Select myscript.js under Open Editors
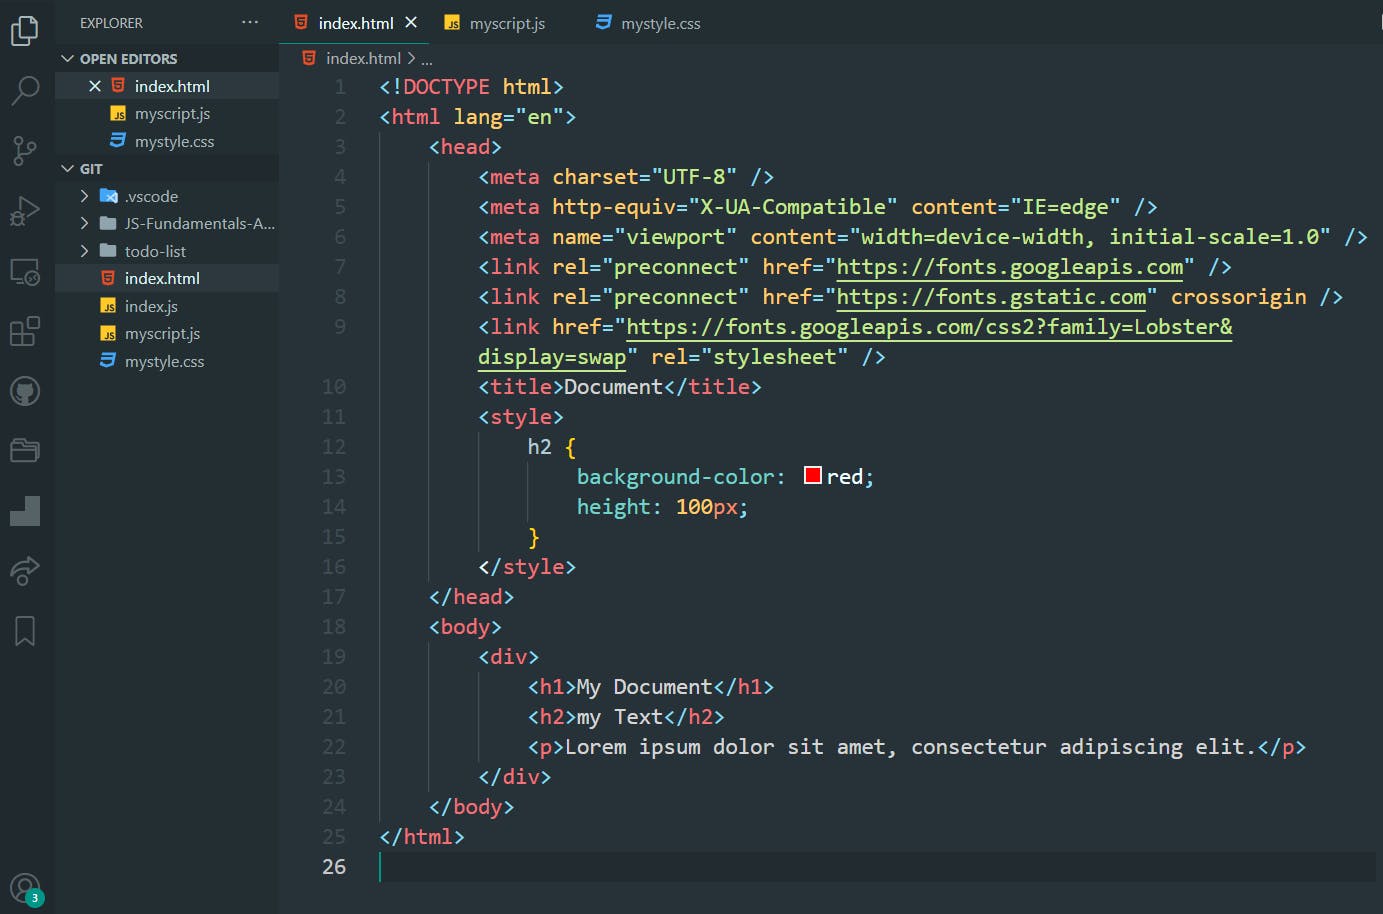The image size is (1383, 914). (172, 114)
